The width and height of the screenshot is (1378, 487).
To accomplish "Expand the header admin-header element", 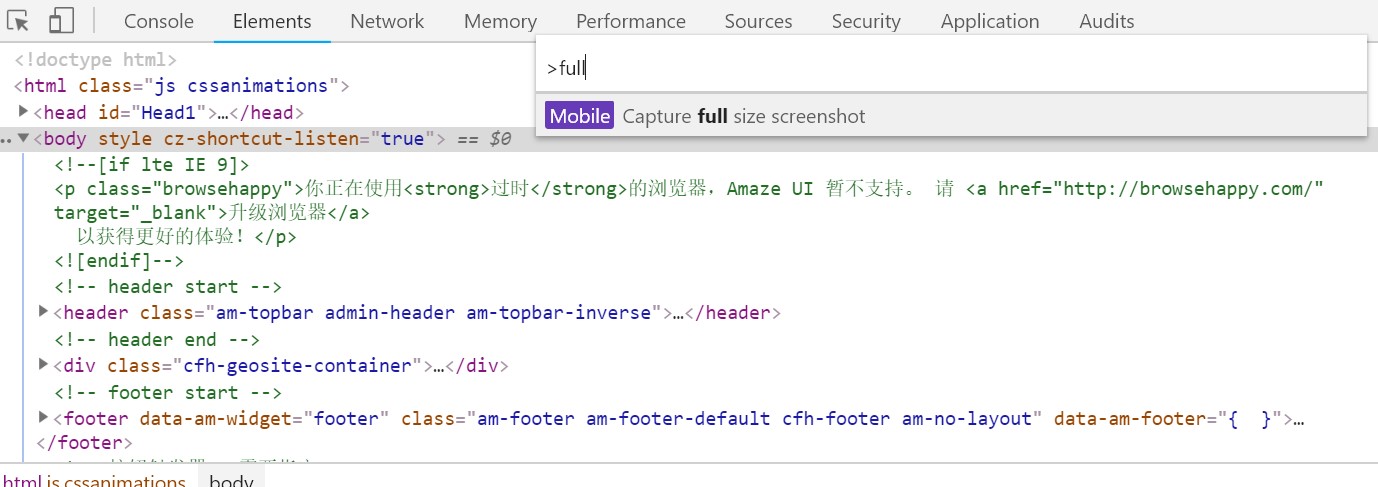I will [43, 312].
